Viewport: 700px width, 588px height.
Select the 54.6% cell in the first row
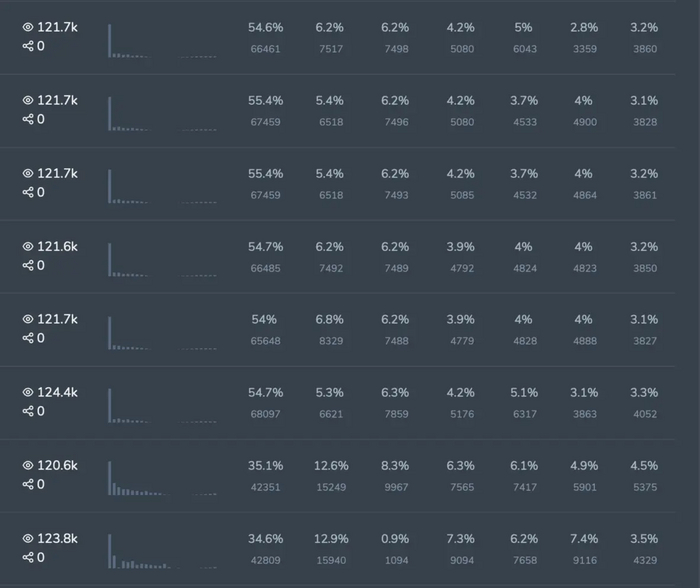[265, 27]
